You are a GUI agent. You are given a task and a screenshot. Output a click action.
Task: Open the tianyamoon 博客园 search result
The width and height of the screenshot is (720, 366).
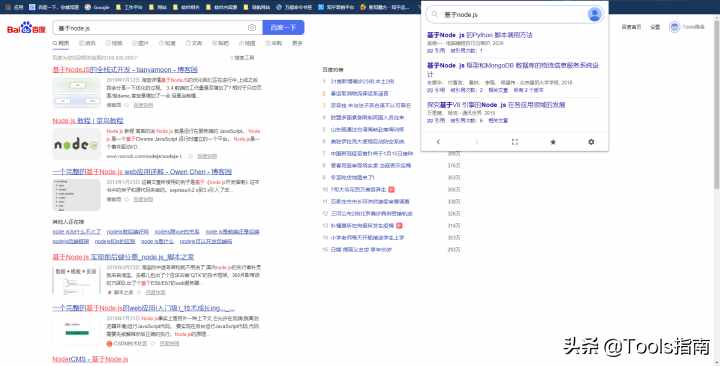(125, 69)
